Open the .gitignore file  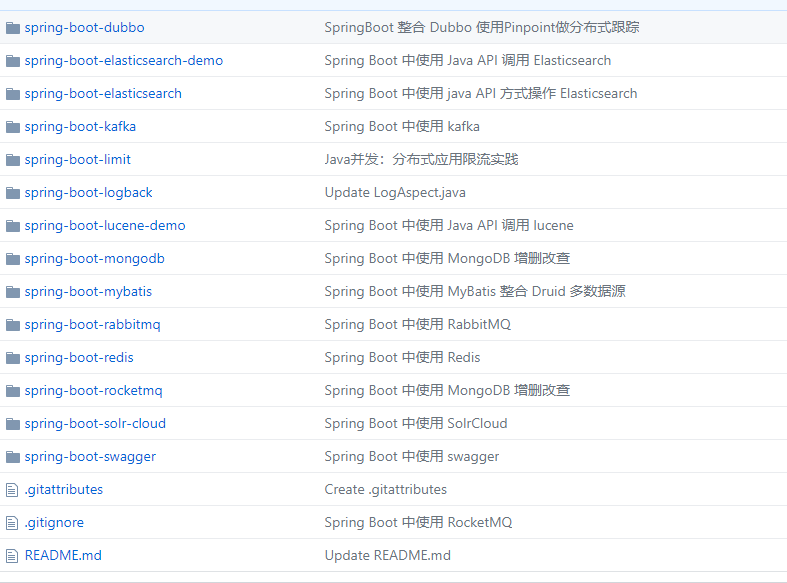point(54,523)
